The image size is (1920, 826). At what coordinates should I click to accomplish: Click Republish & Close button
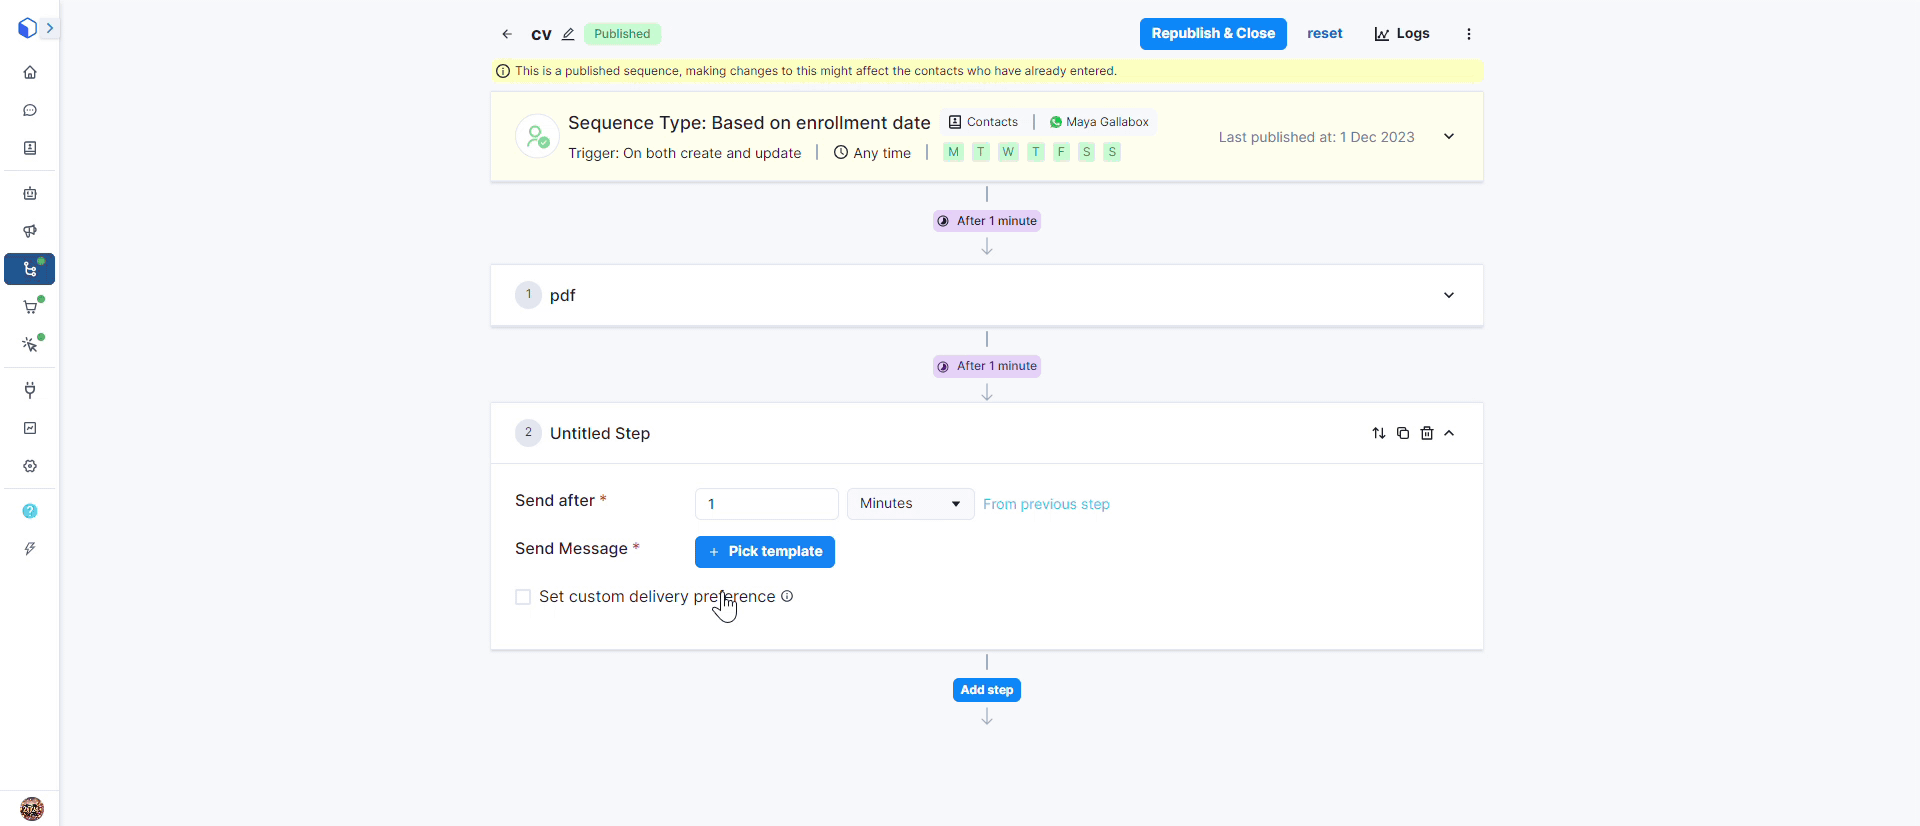coord(1213,34)
